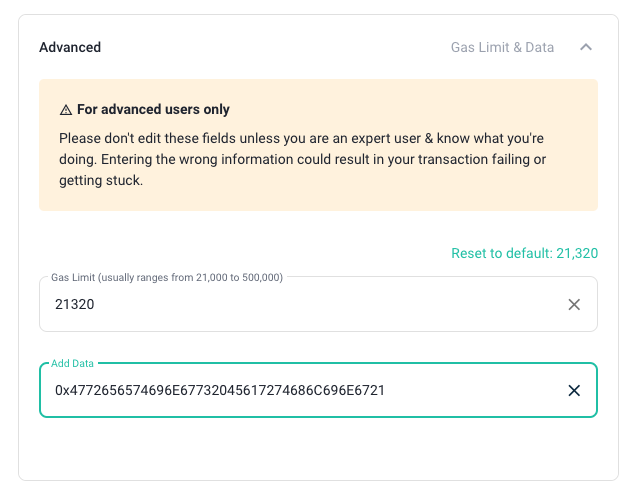Viewport: 637px width, 497px height.
Task: Click the 'For advanced users only' heading
Action: 153,109
